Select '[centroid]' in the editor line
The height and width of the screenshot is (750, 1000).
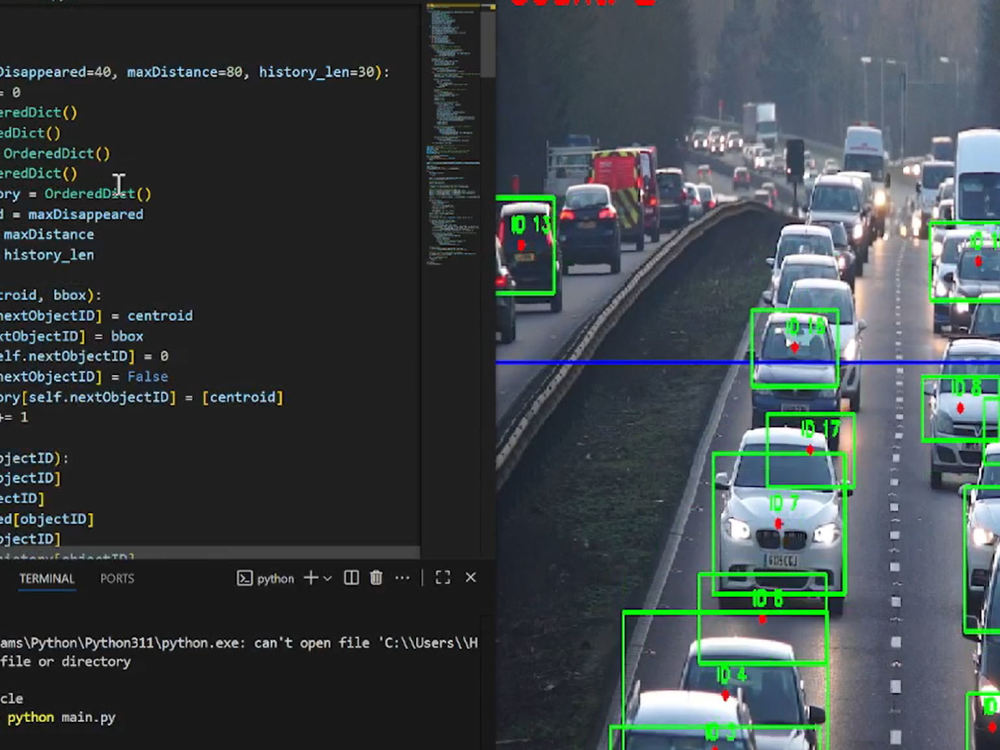[242, 397]
